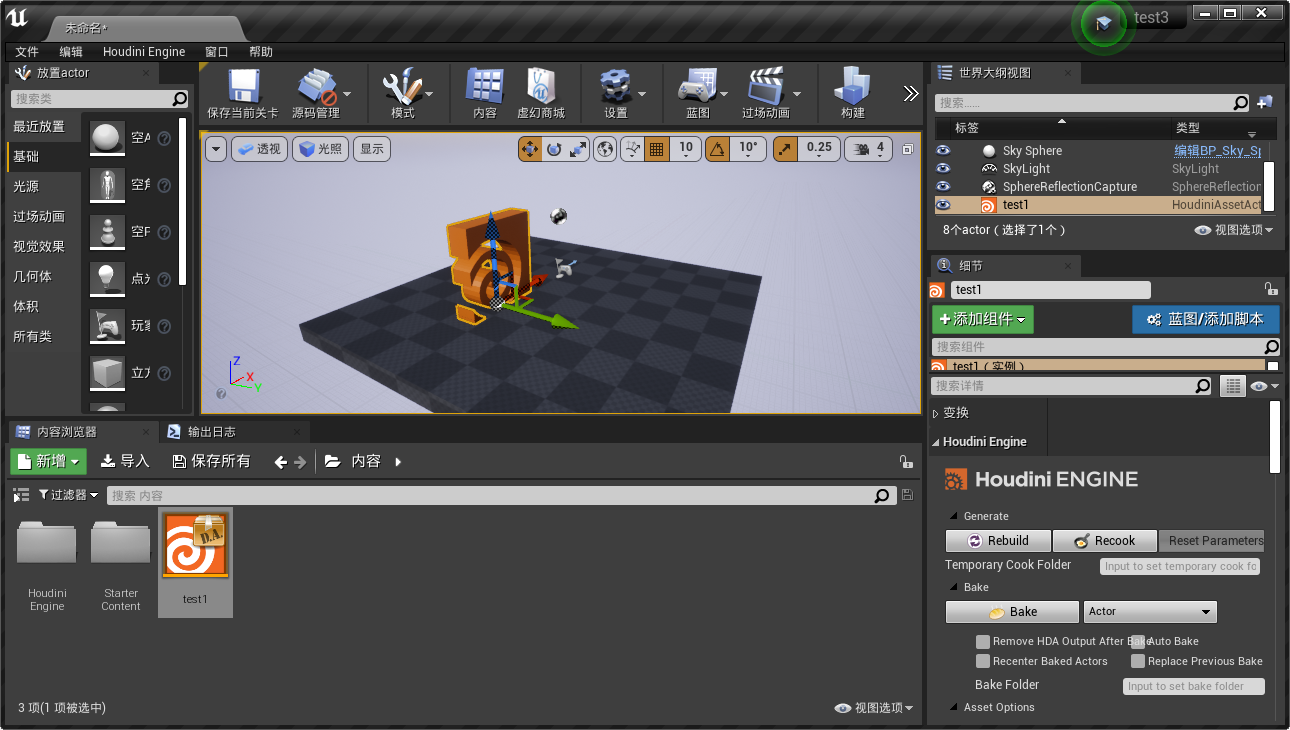Click the surface snapping icon
The width and height of the screenshot is (1290, 730).
pos(633,149)
